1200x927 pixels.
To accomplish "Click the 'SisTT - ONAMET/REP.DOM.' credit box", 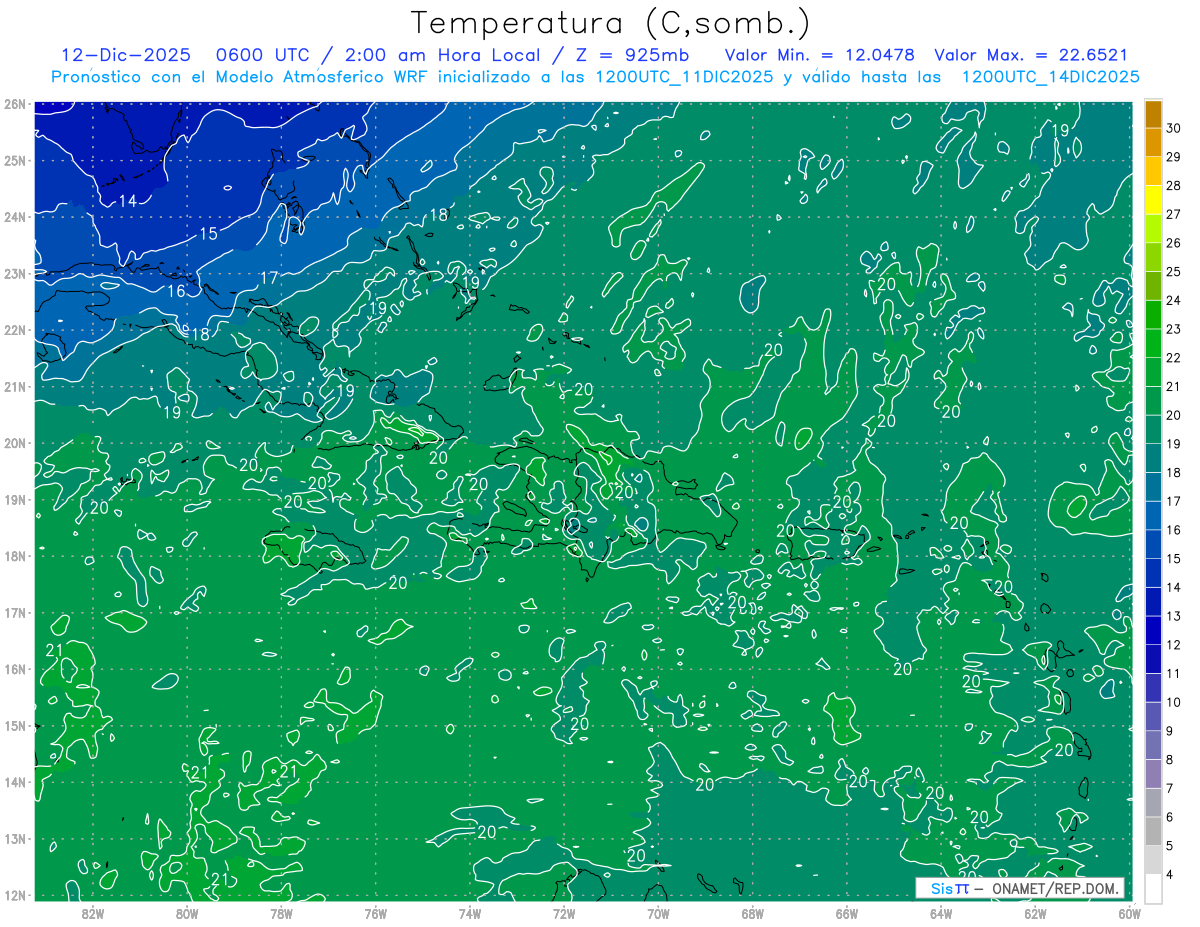I will (x=1020, y=888).
